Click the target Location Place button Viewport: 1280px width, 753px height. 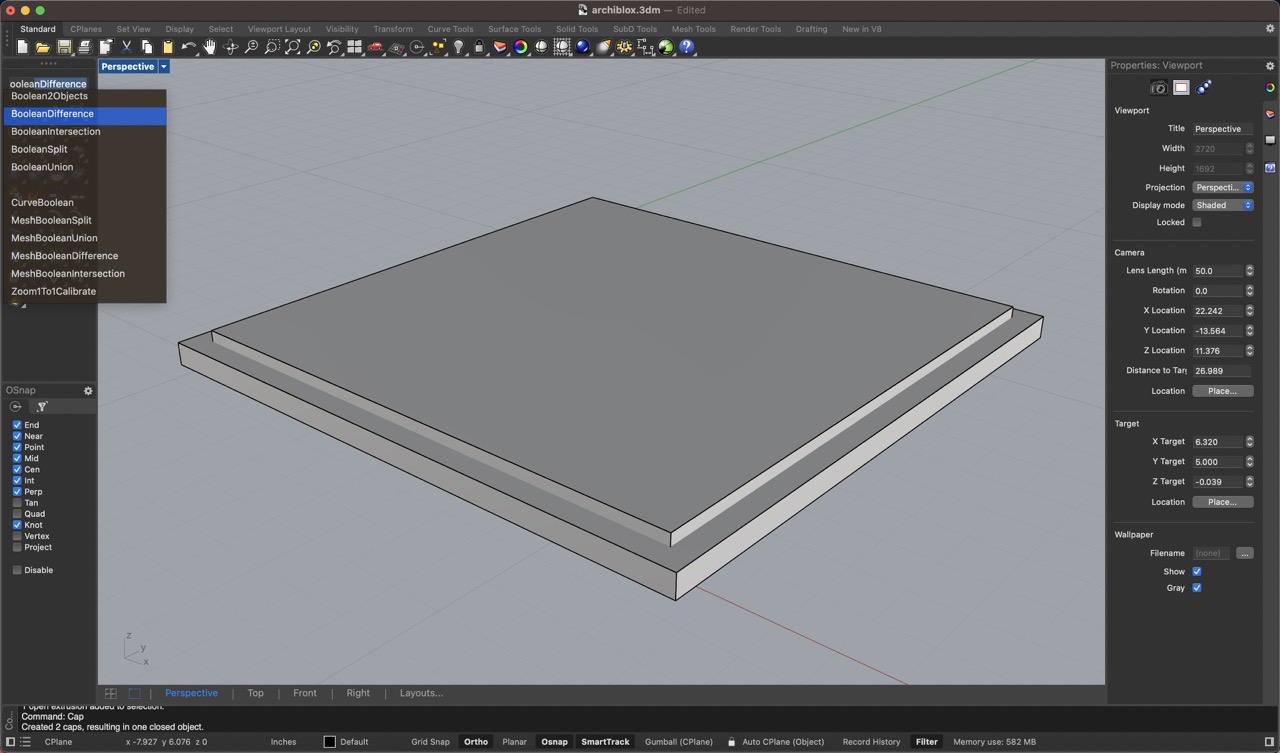tap(1222, 502)
